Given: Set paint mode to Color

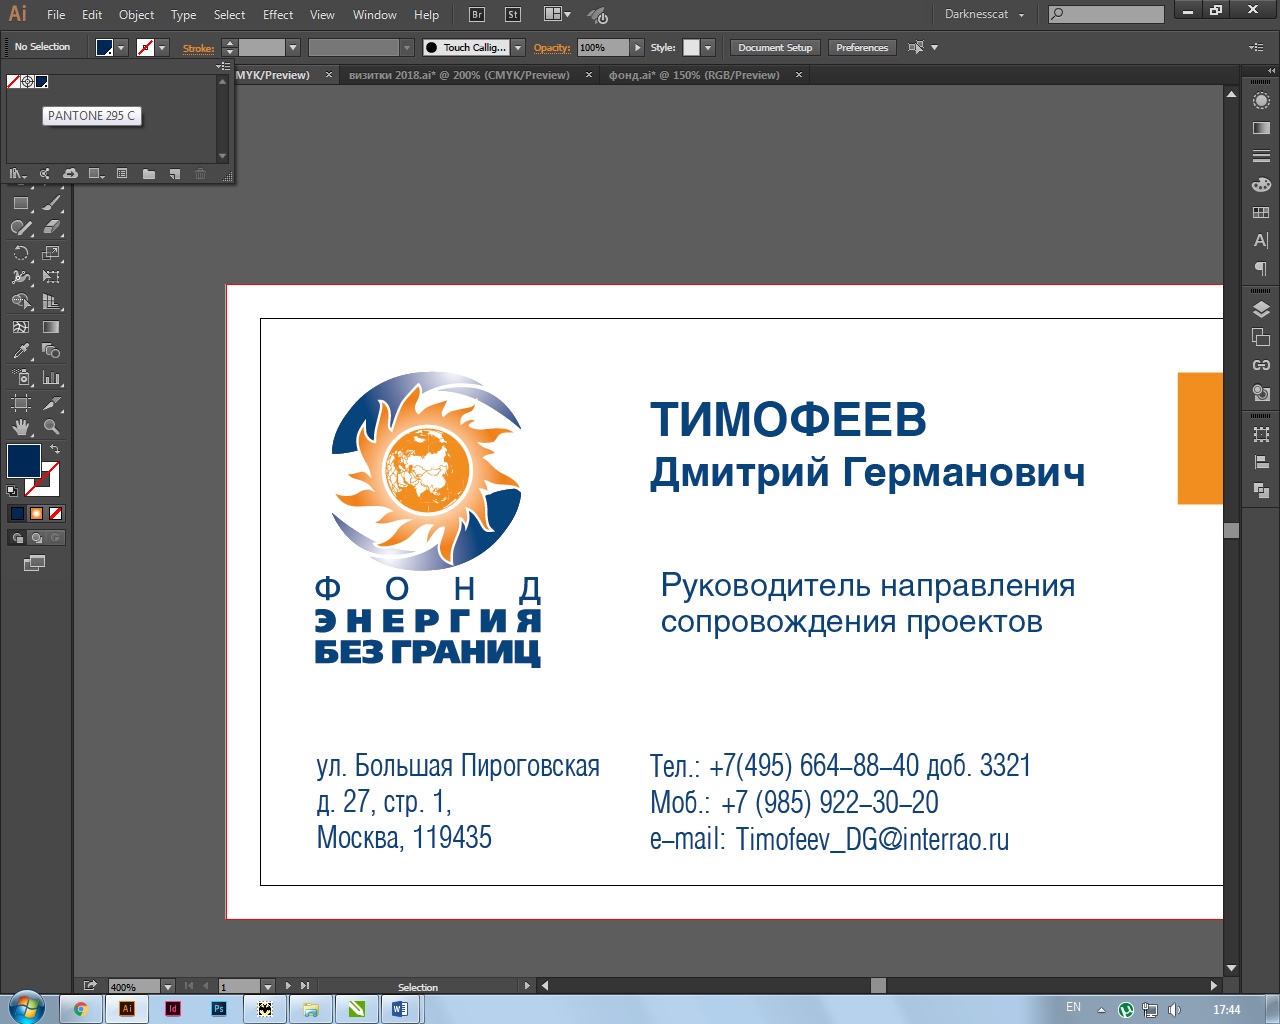Looking at the screenshot, I should [x=17, y=514].
